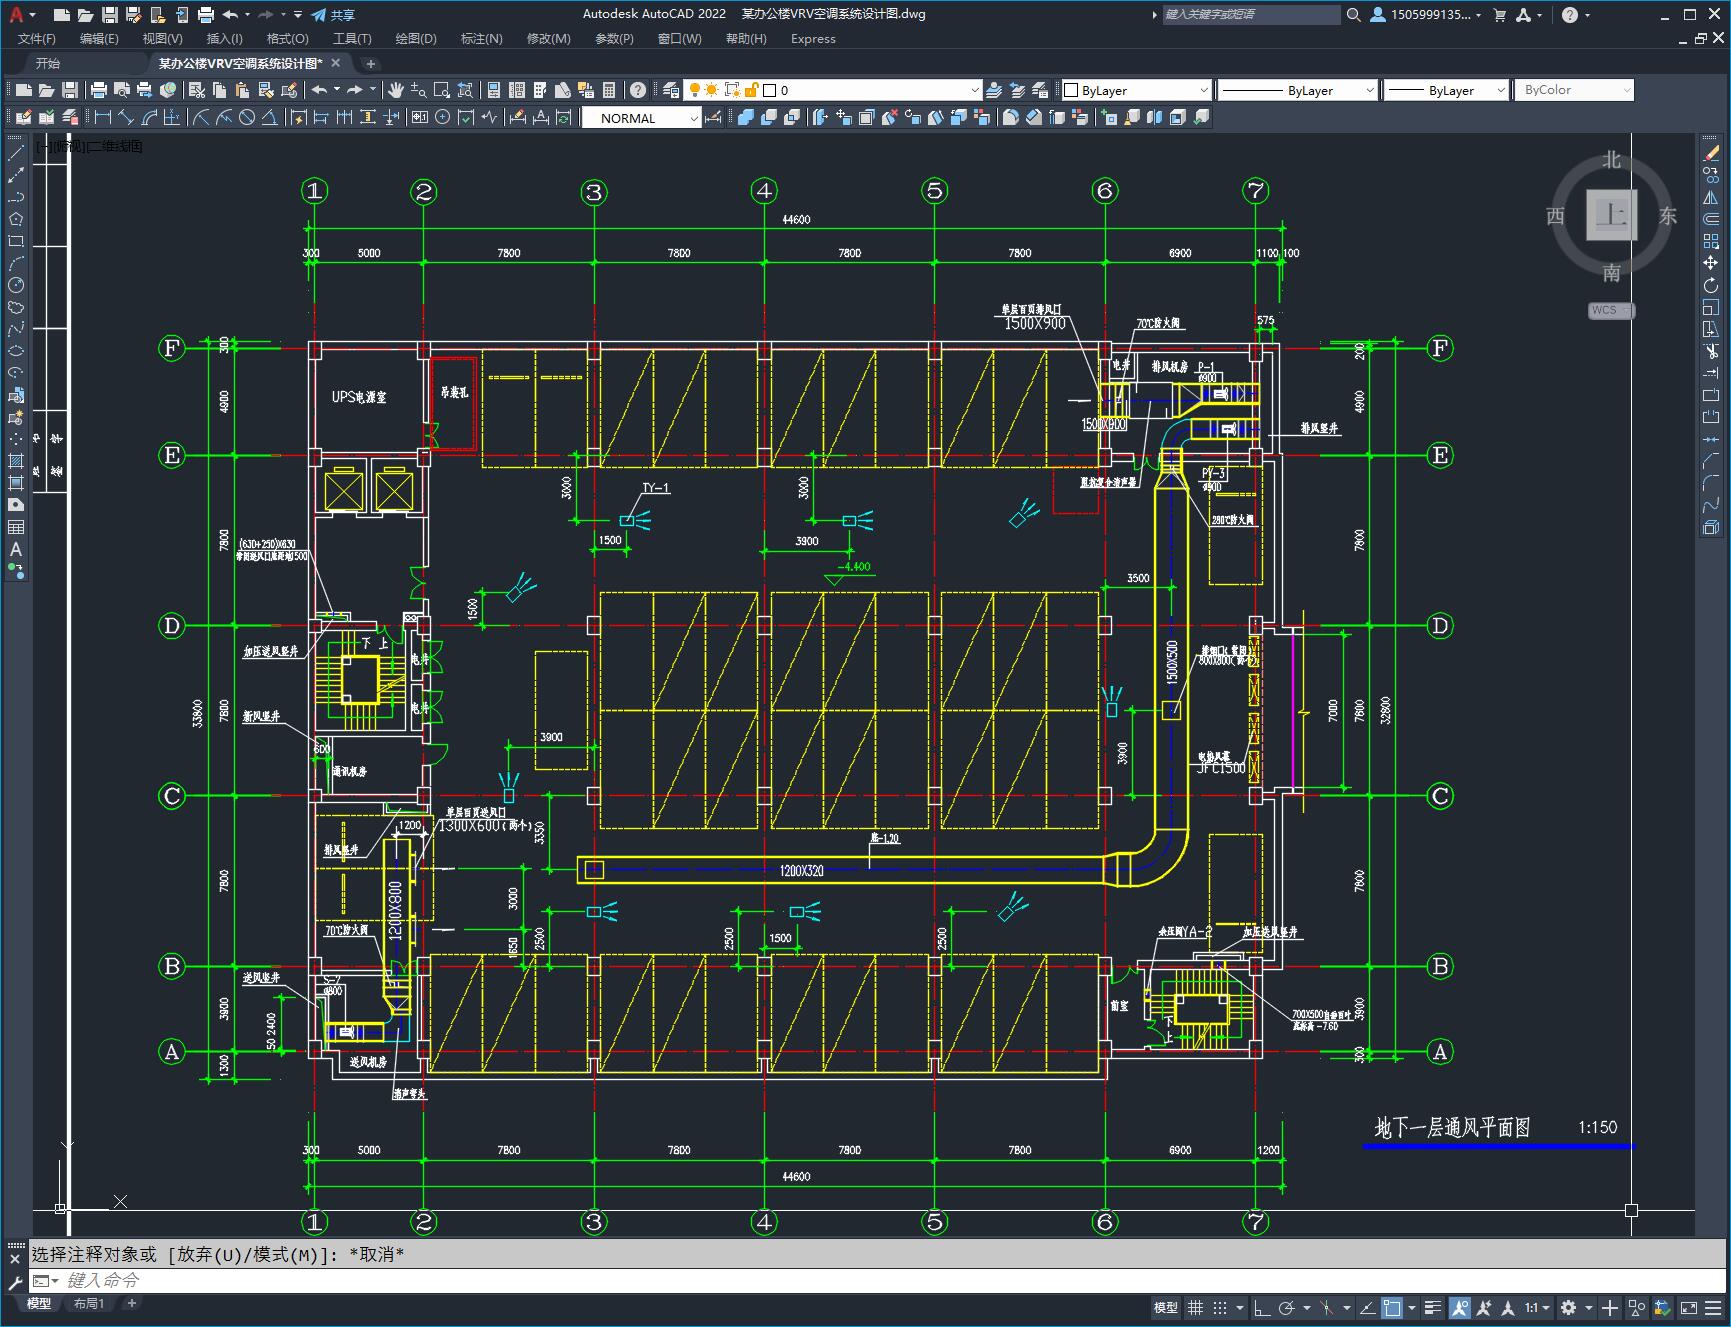Click the WCS label under the ViewCube

pyautogui.click(x=1604, y=310)
